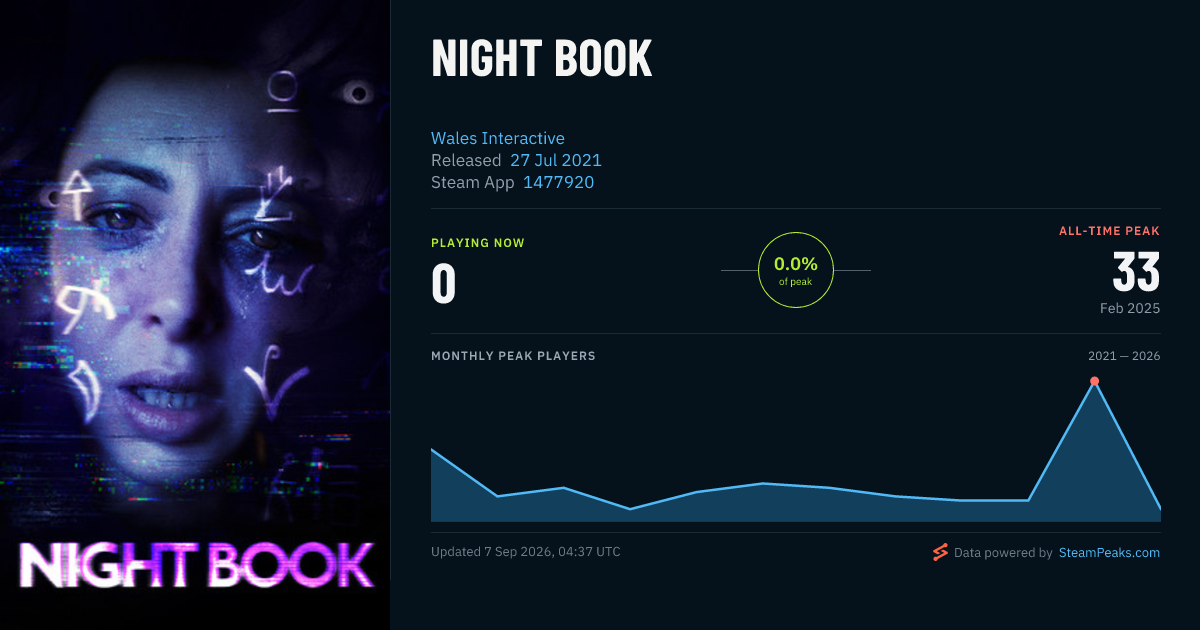1200x630 pixels.
Task: Click the Night Book cover art
Action: (x=195, y=315)
